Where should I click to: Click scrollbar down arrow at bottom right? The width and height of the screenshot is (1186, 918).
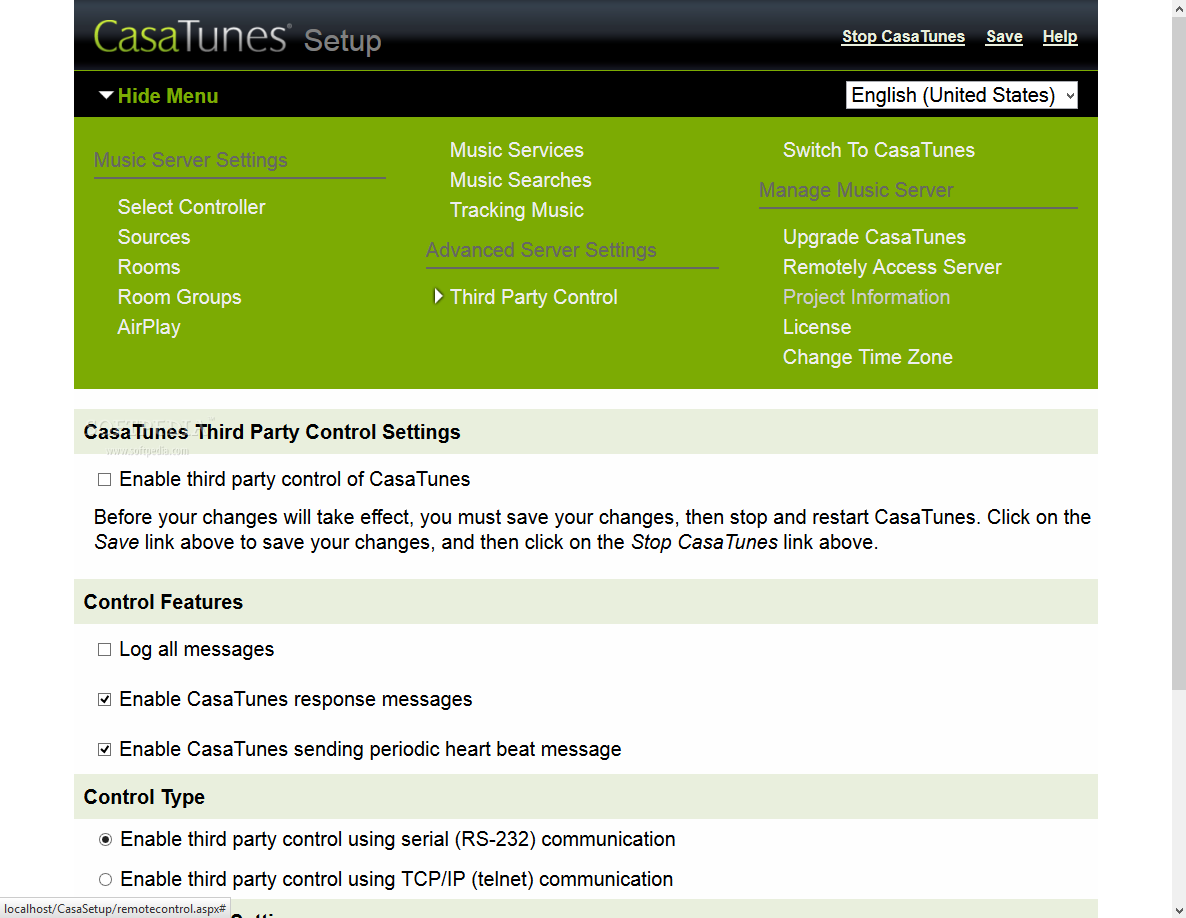tap(1178, 910)
